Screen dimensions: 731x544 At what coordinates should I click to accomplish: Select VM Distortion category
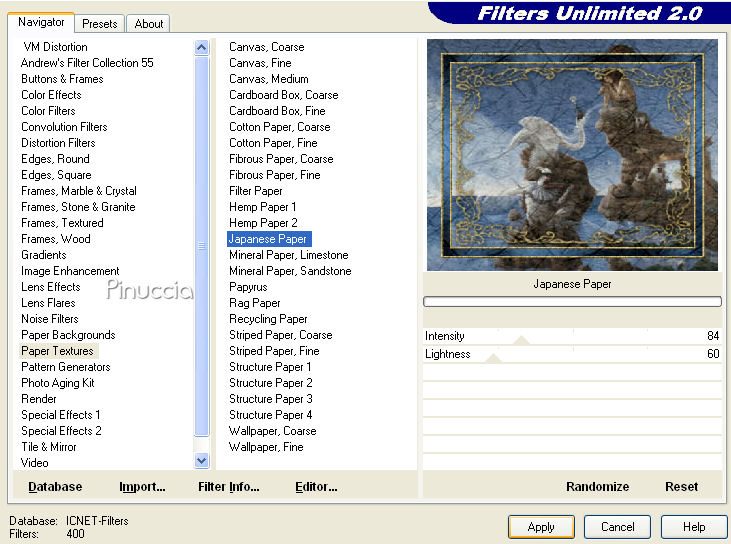tap(55, 47)
